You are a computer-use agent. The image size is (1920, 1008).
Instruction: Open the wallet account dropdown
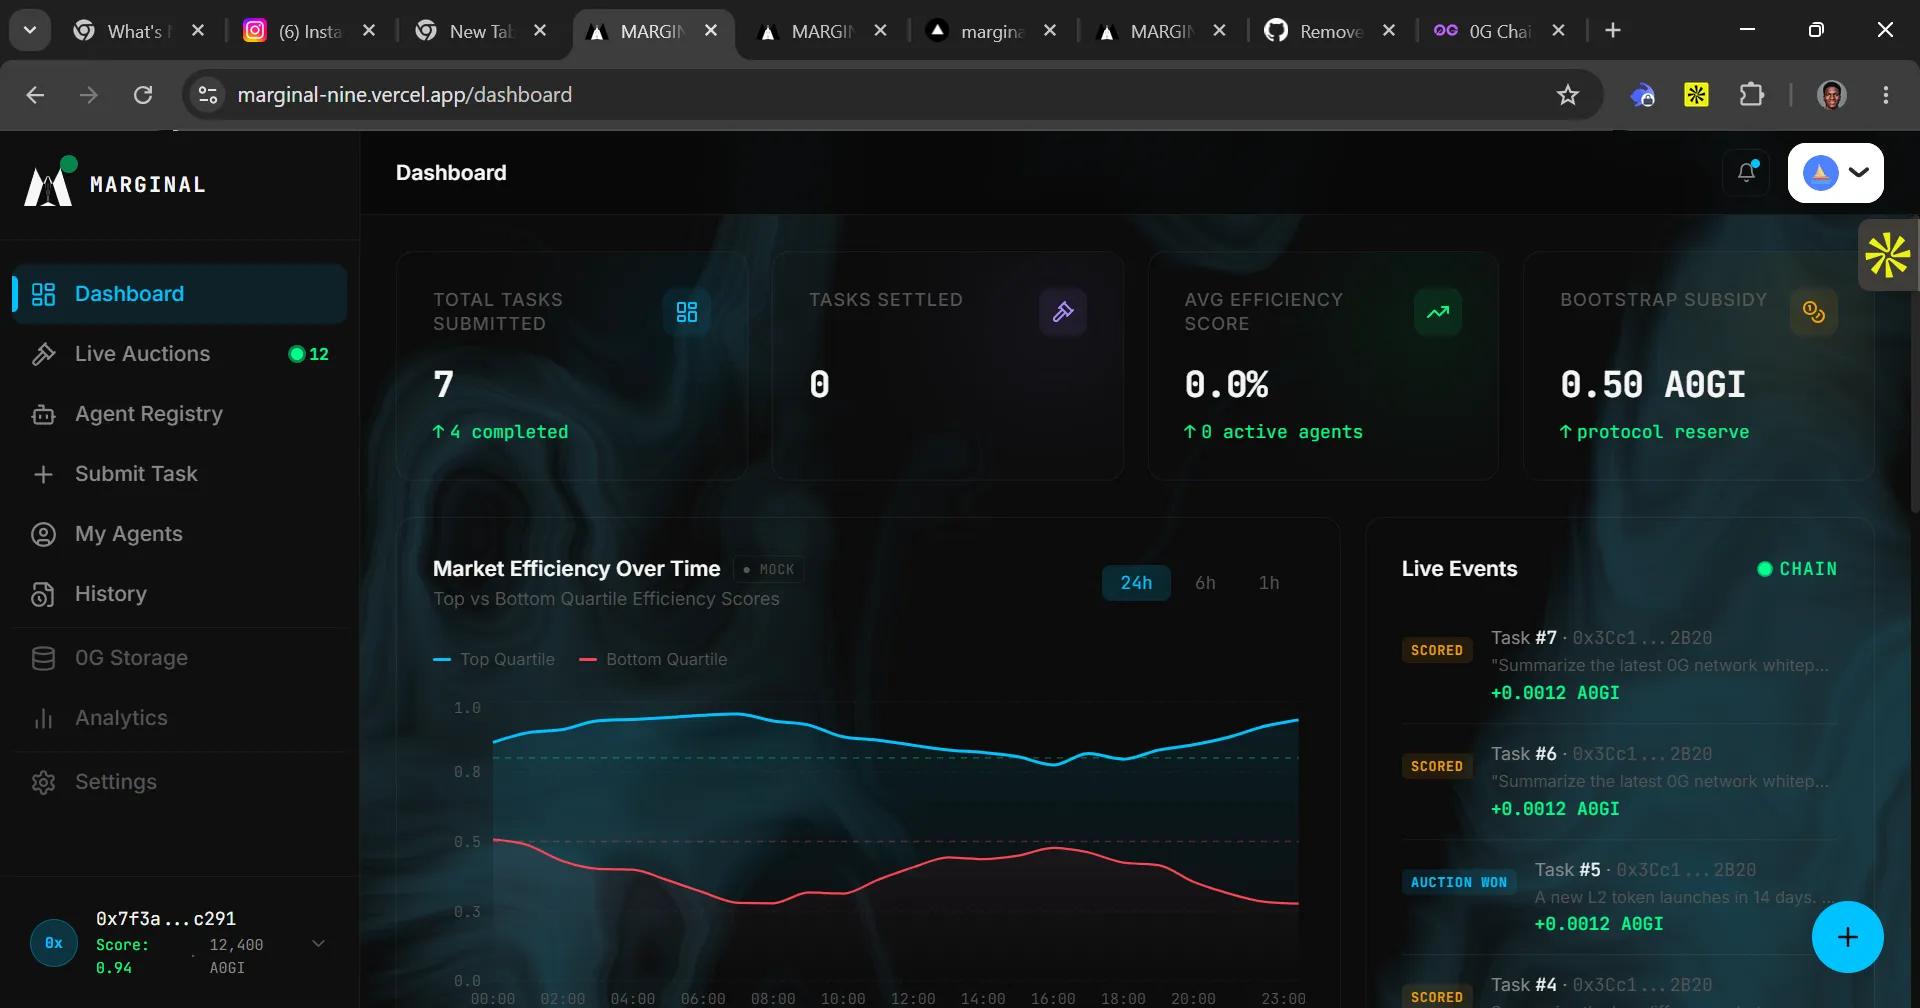(1836, 172)
